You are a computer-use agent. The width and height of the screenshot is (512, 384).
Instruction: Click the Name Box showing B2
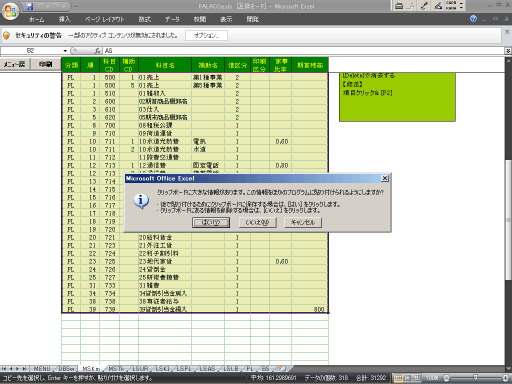click(x=31, y=51)
